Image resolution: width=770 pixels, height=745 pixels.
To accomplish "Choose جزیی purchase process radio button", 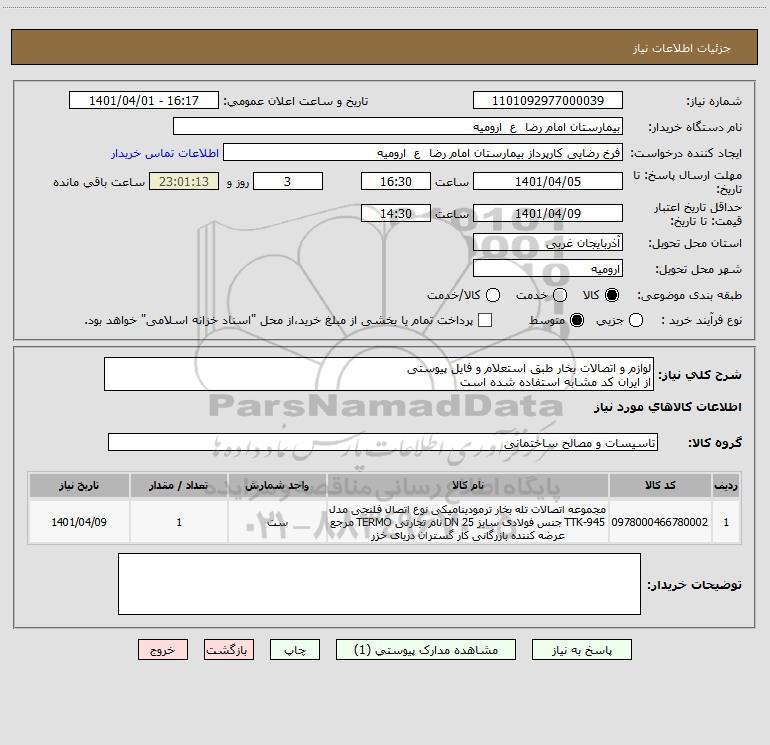I will tap(635, 320).
